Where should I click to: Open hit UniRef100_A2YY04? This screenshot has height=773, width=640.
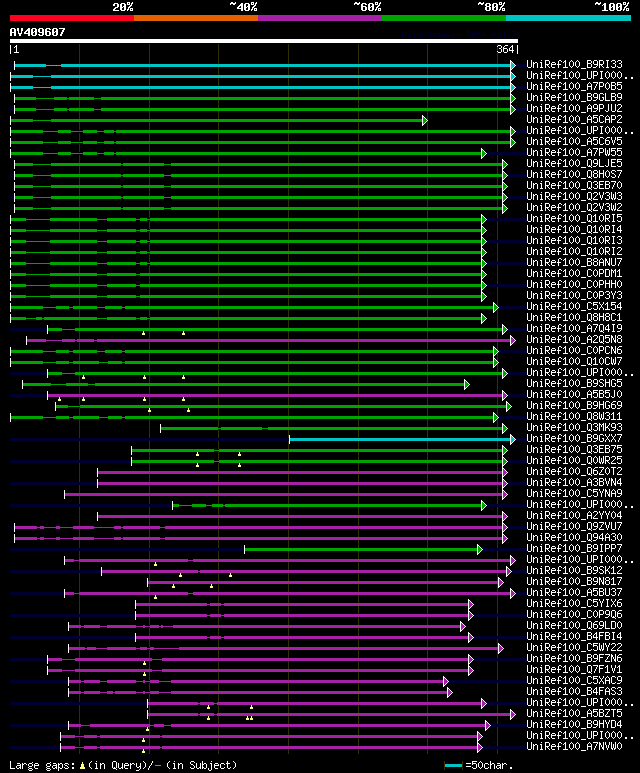pyautogui.click(x=574, y=516)
